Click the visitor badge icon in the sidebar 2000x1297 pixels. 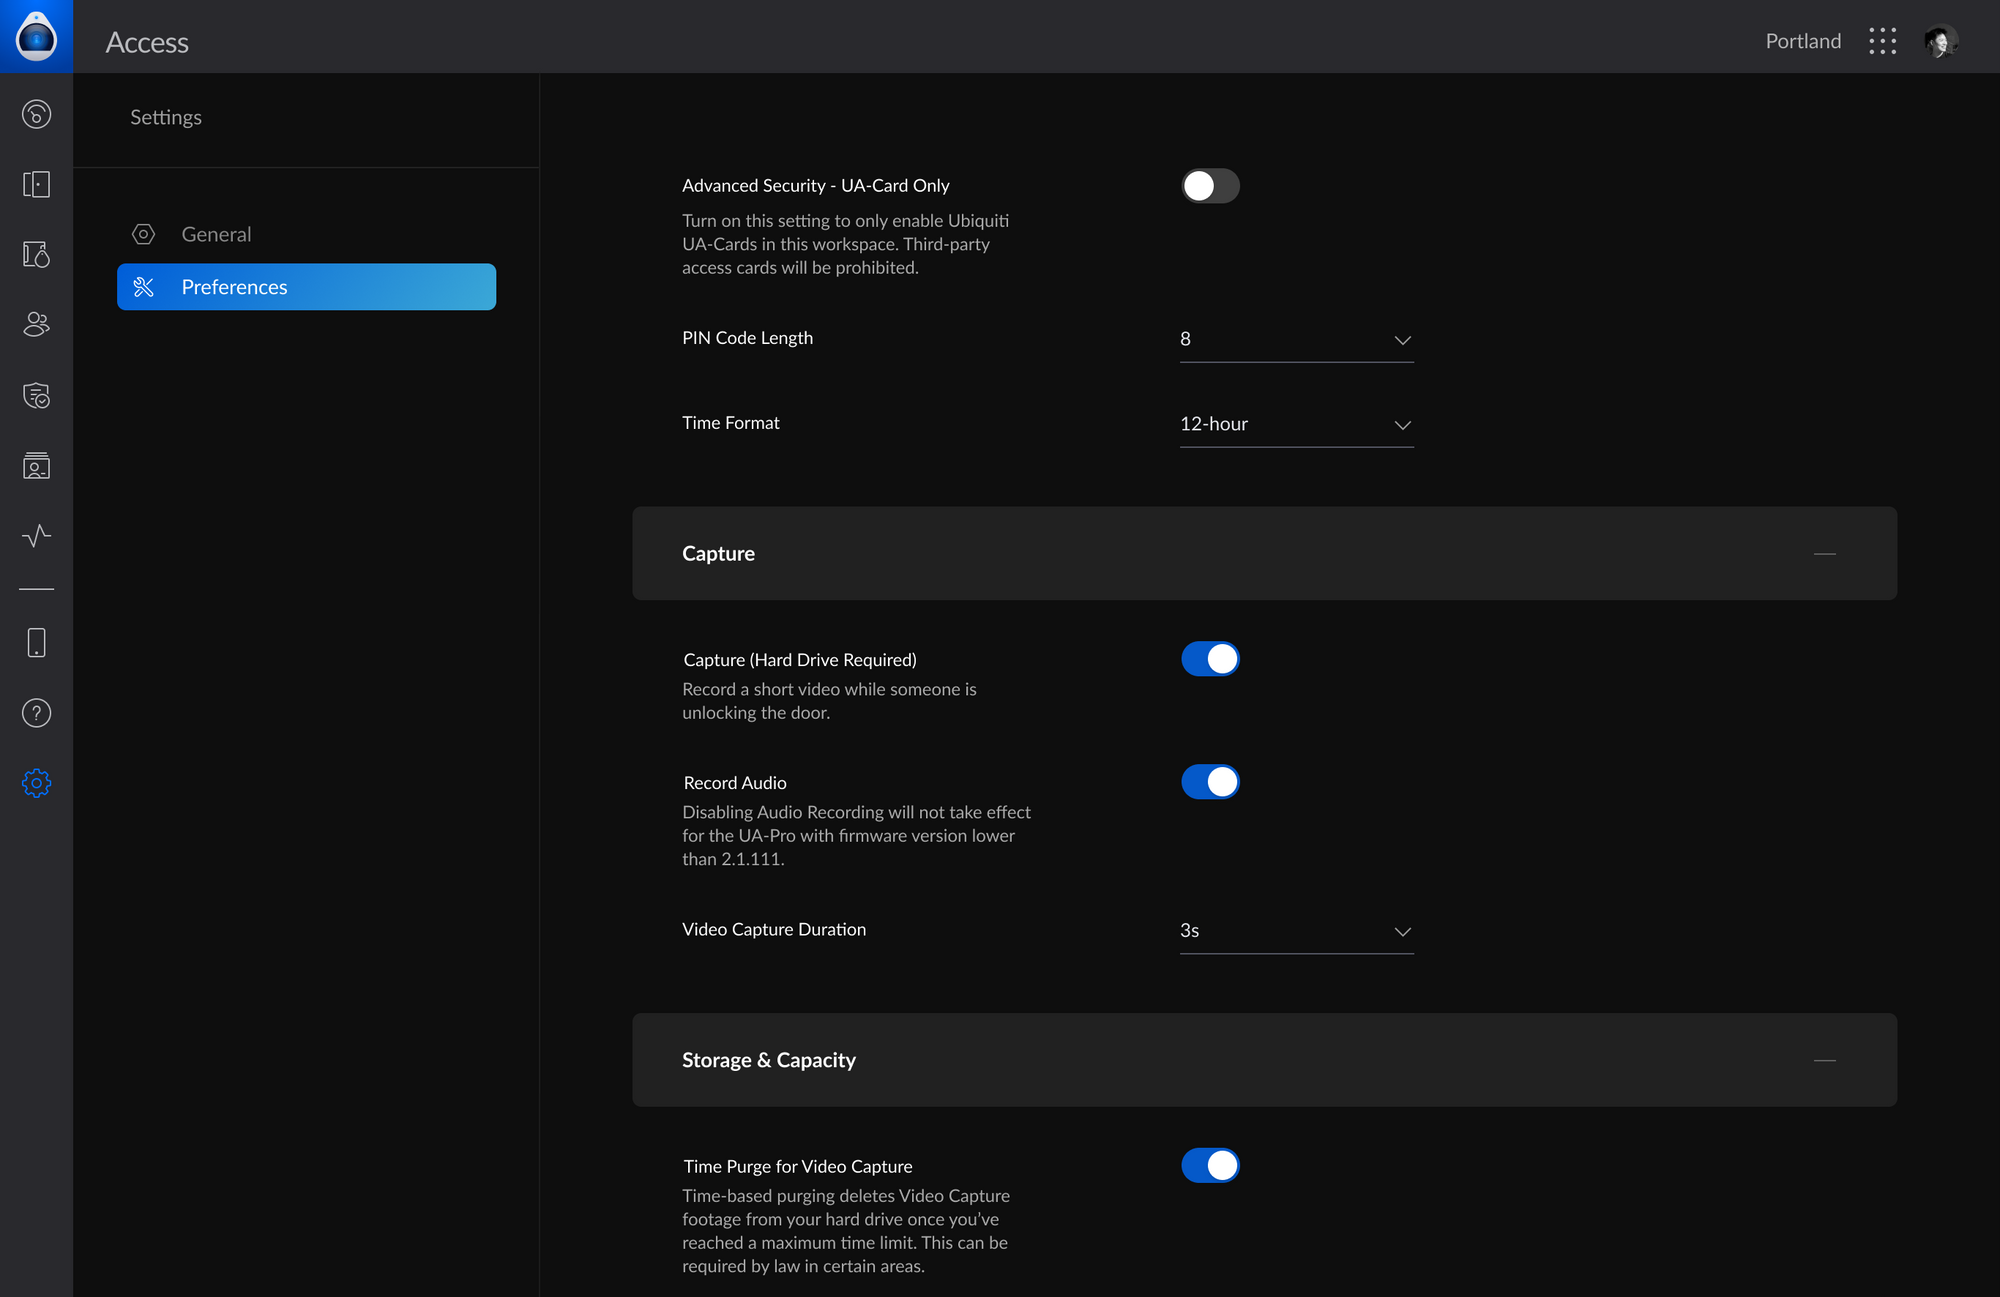pos(36,465)
